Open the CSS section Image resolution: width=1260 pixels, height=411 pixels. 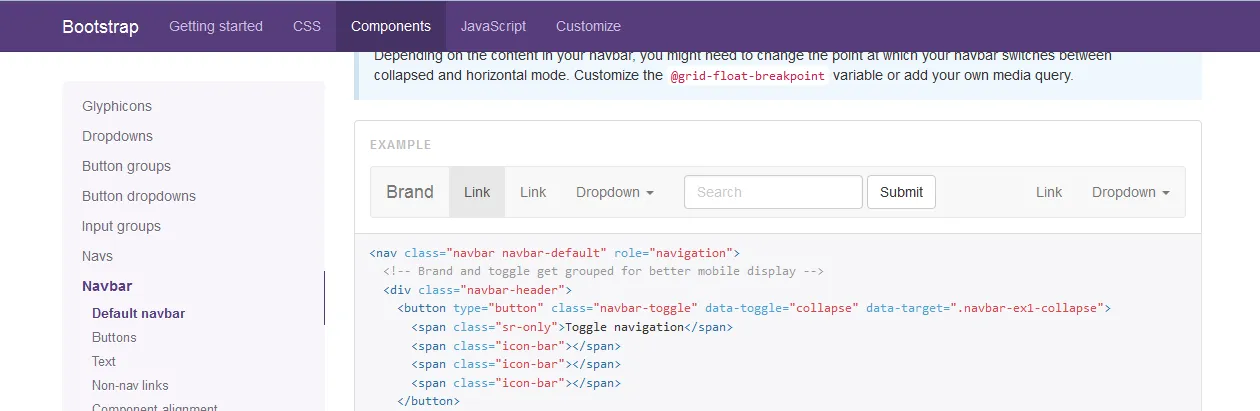coord(307,26)
